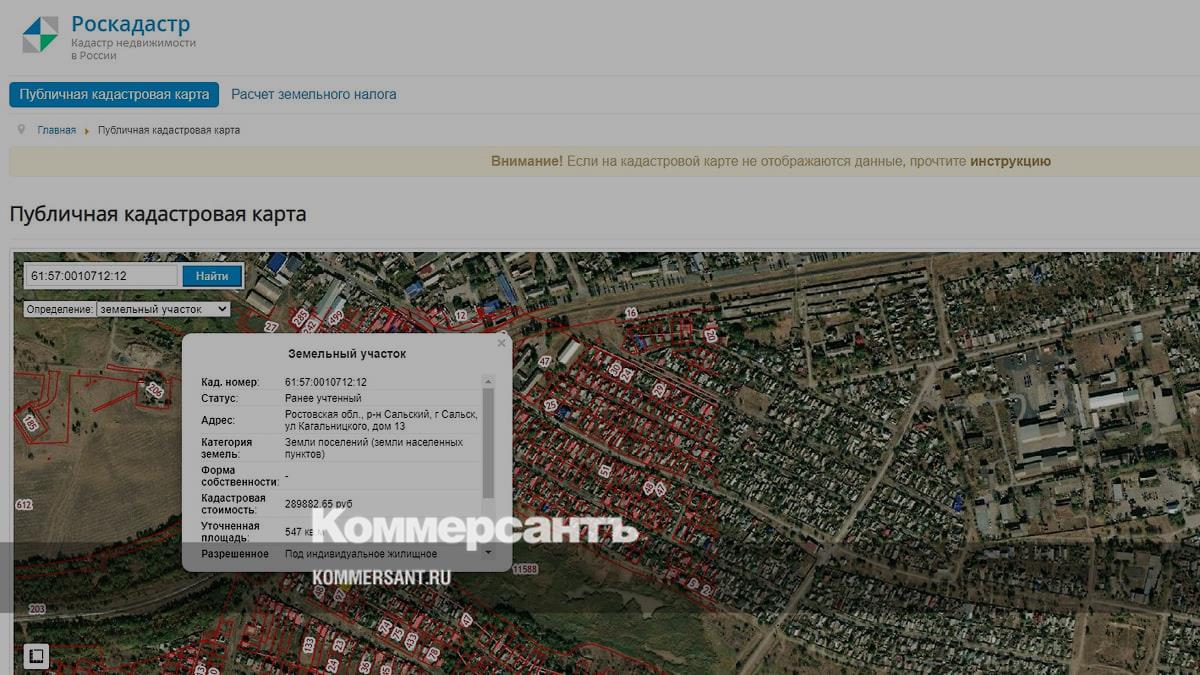
Task: Go to Главная via breadcrumb
Action: point(57,130)
